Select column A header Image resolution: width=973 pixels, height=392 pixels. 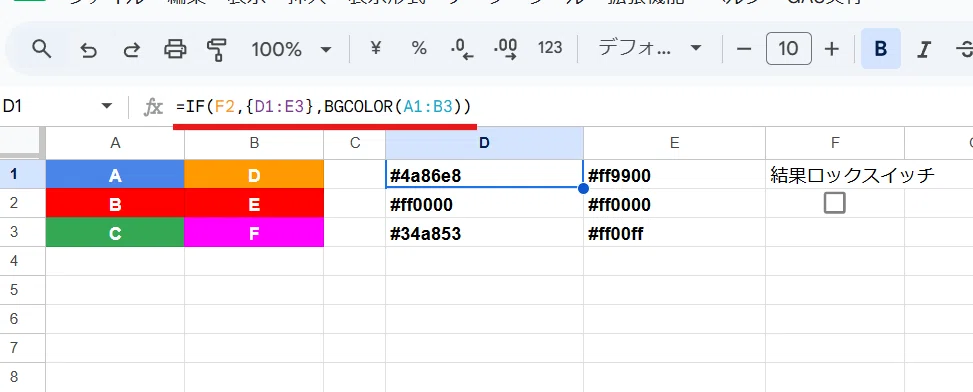coord(115,143)
